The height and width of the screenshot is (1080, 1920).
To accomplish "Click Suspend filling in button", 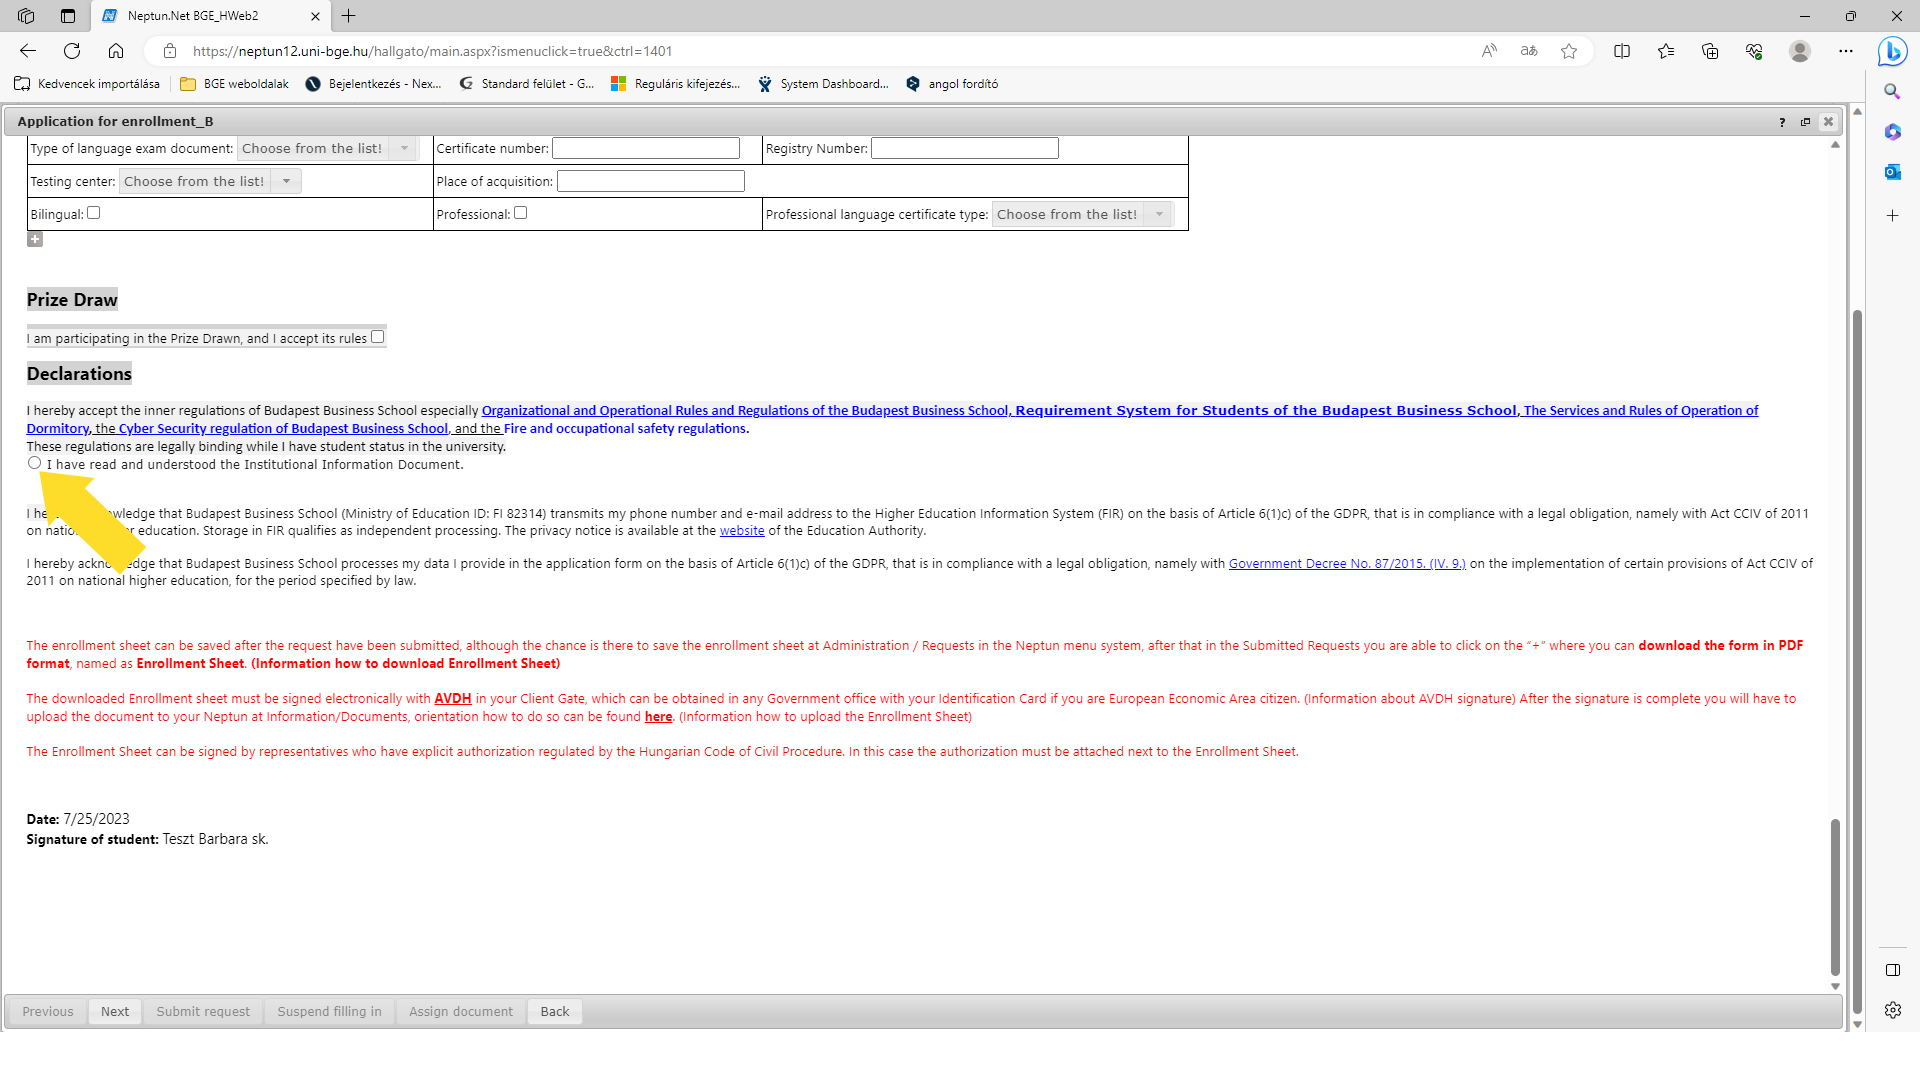I will coord(329,1011).
